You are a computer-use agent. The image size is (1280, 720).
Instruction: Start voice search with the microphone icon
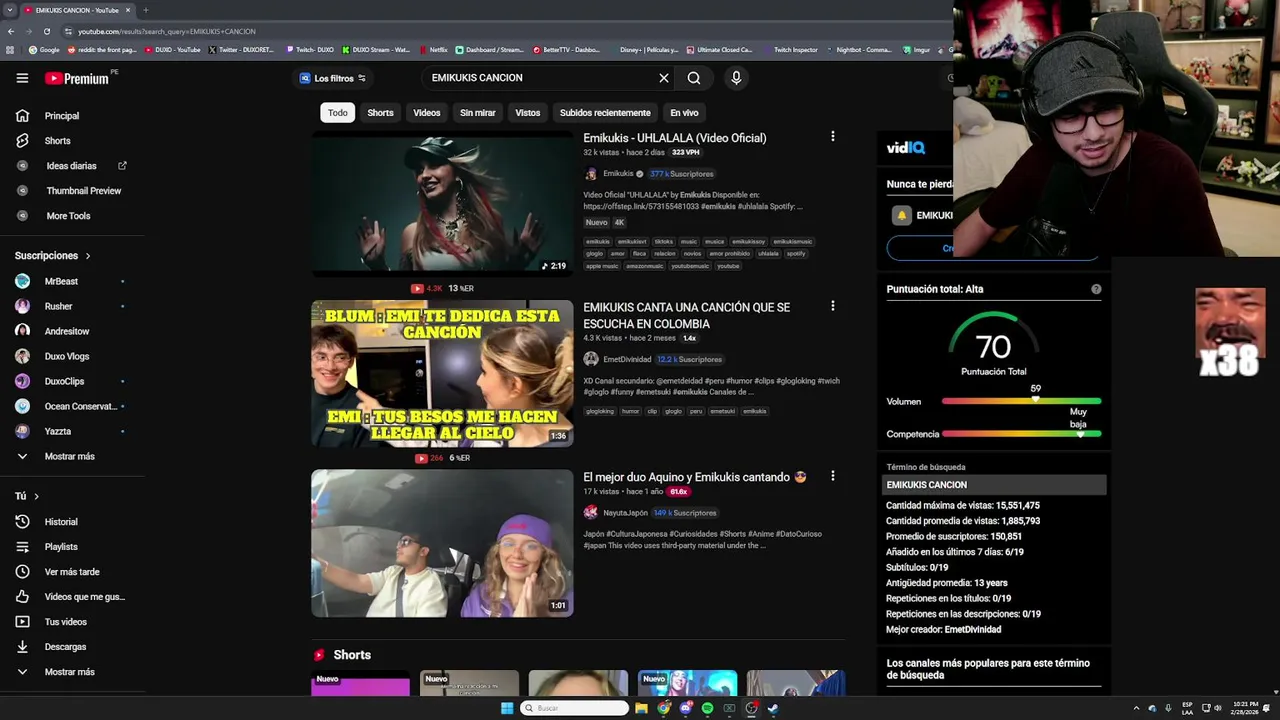[x=736, y=78]
